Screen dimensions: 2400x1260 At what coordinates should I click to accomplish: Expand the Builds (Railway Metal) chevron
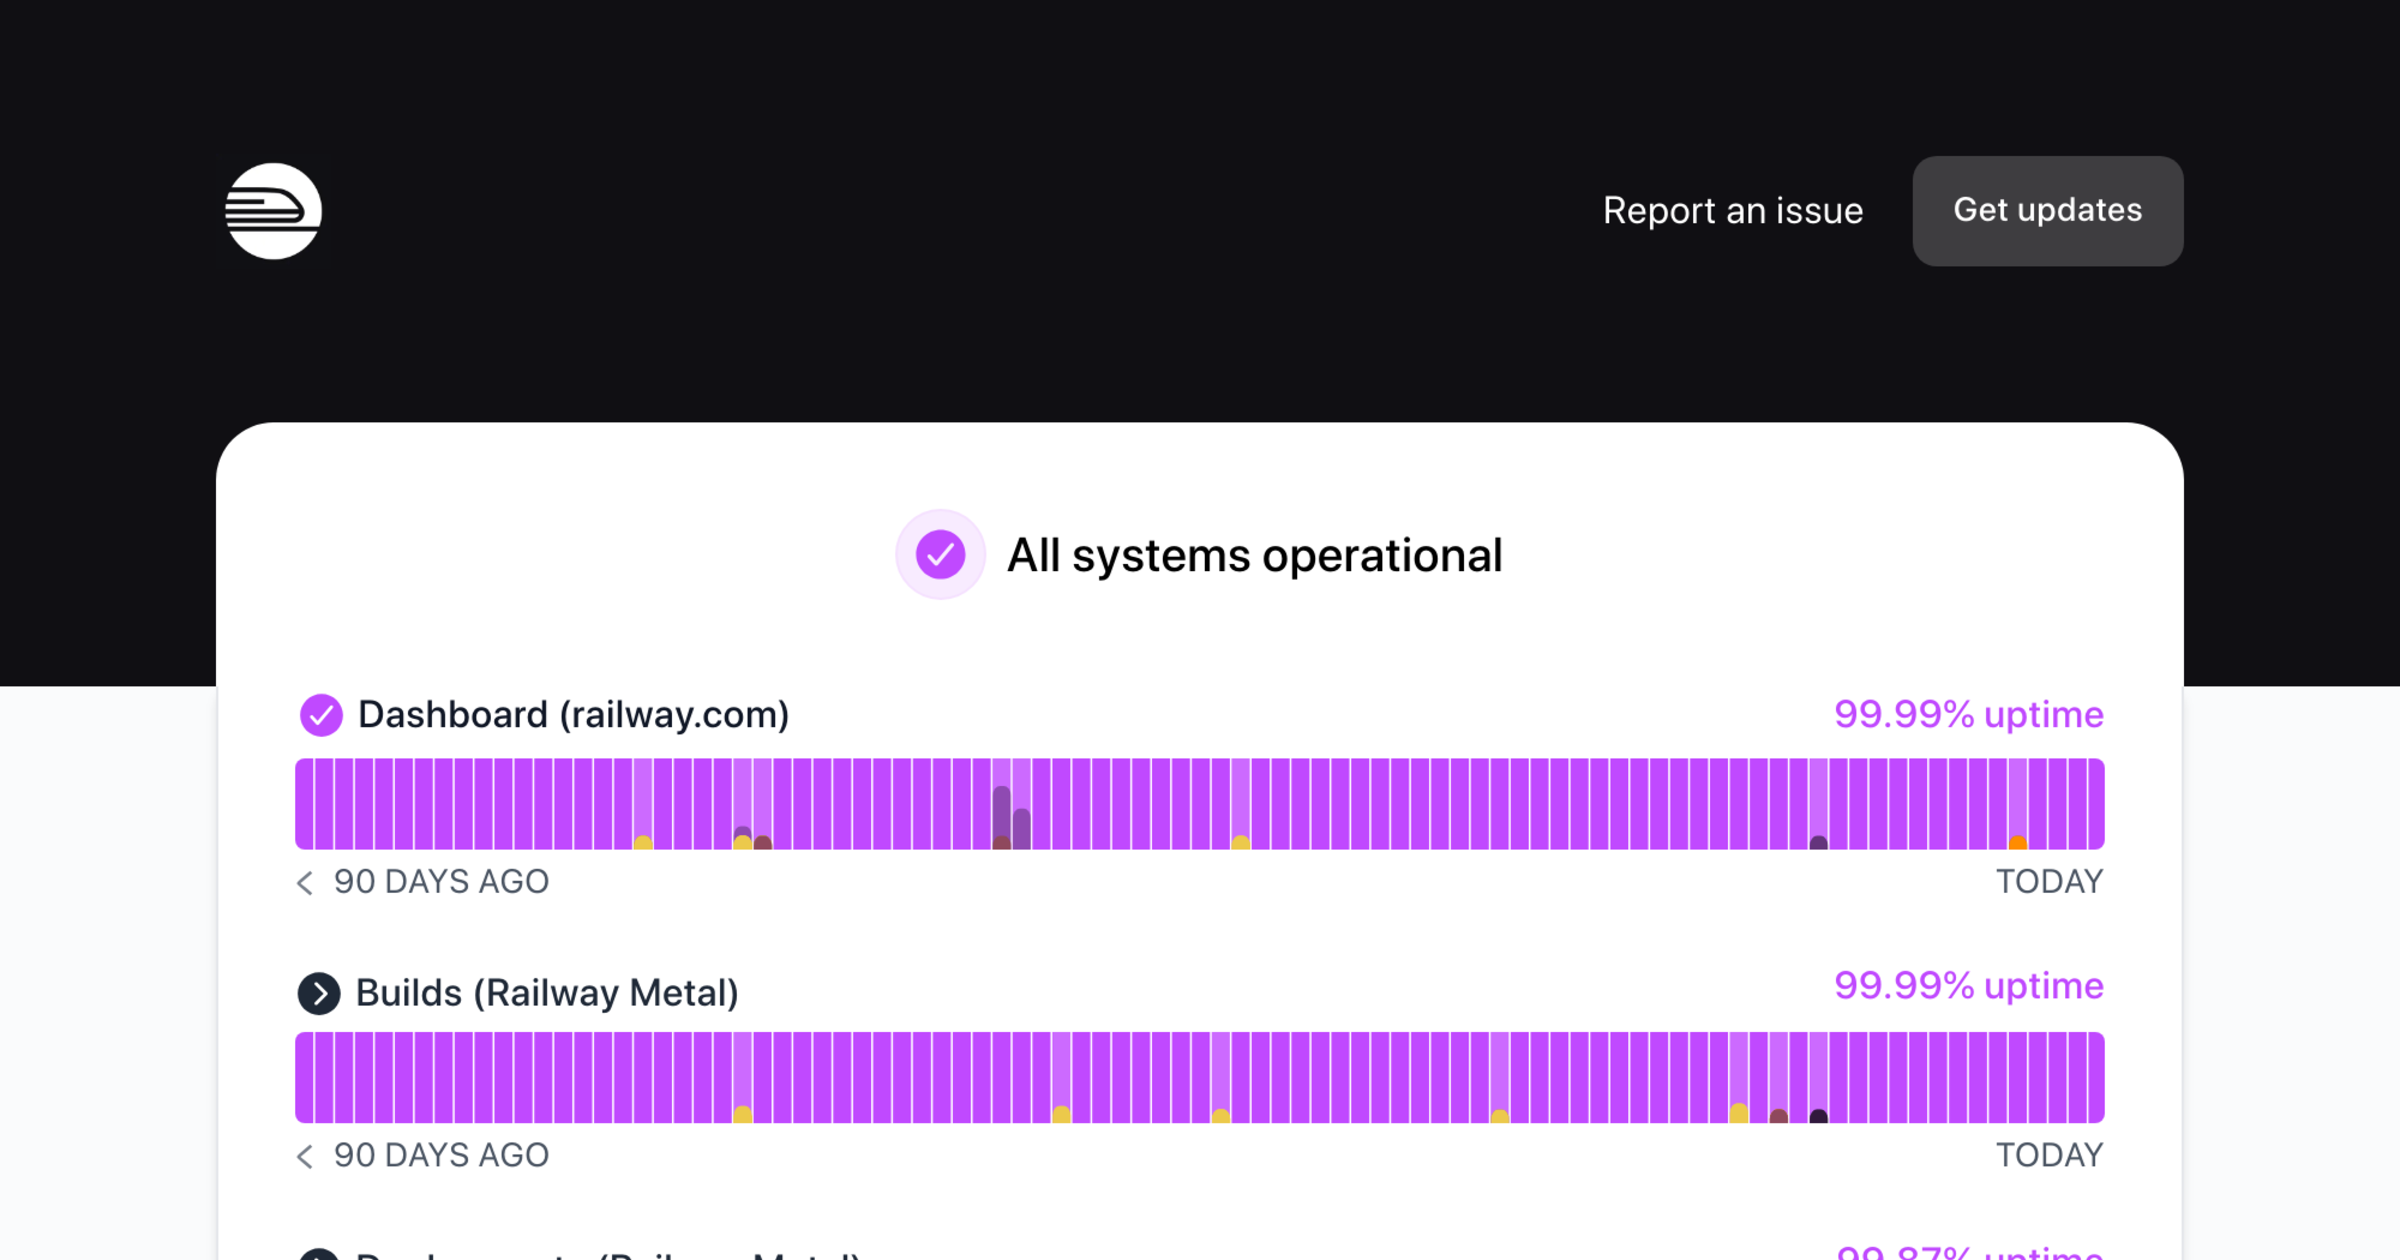click(x=319, y=993)
